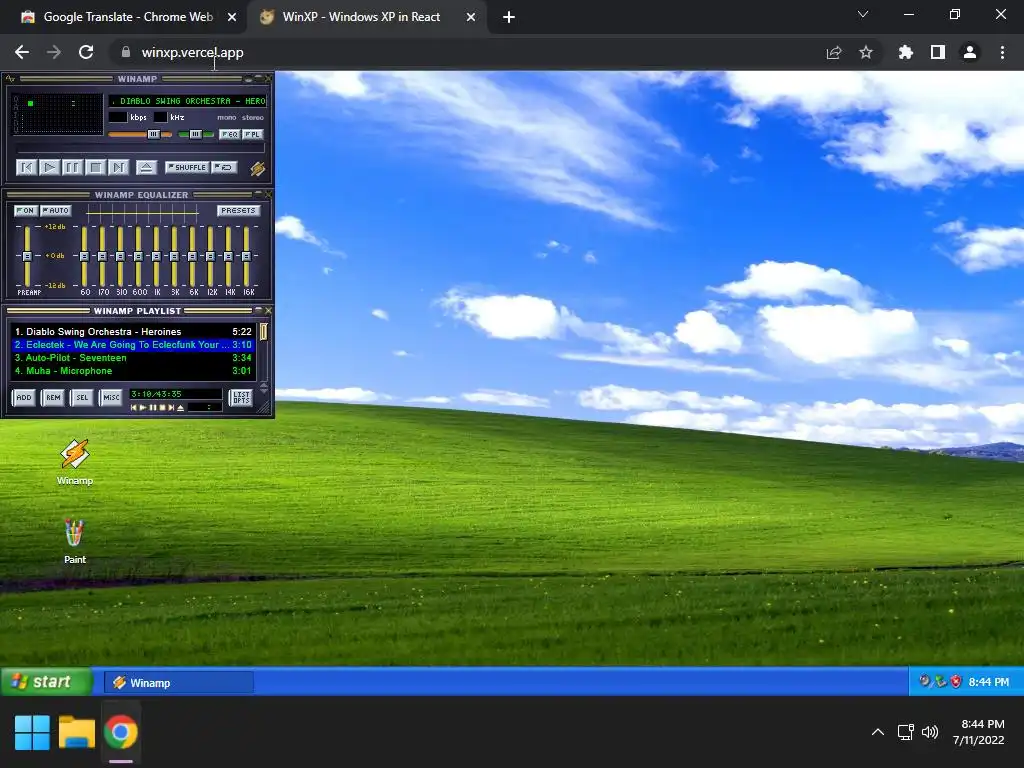Toggle Shuffle mode in Winamp
Screen dimensions: 1024x768
pyautogui.click(x=187, y=167)
